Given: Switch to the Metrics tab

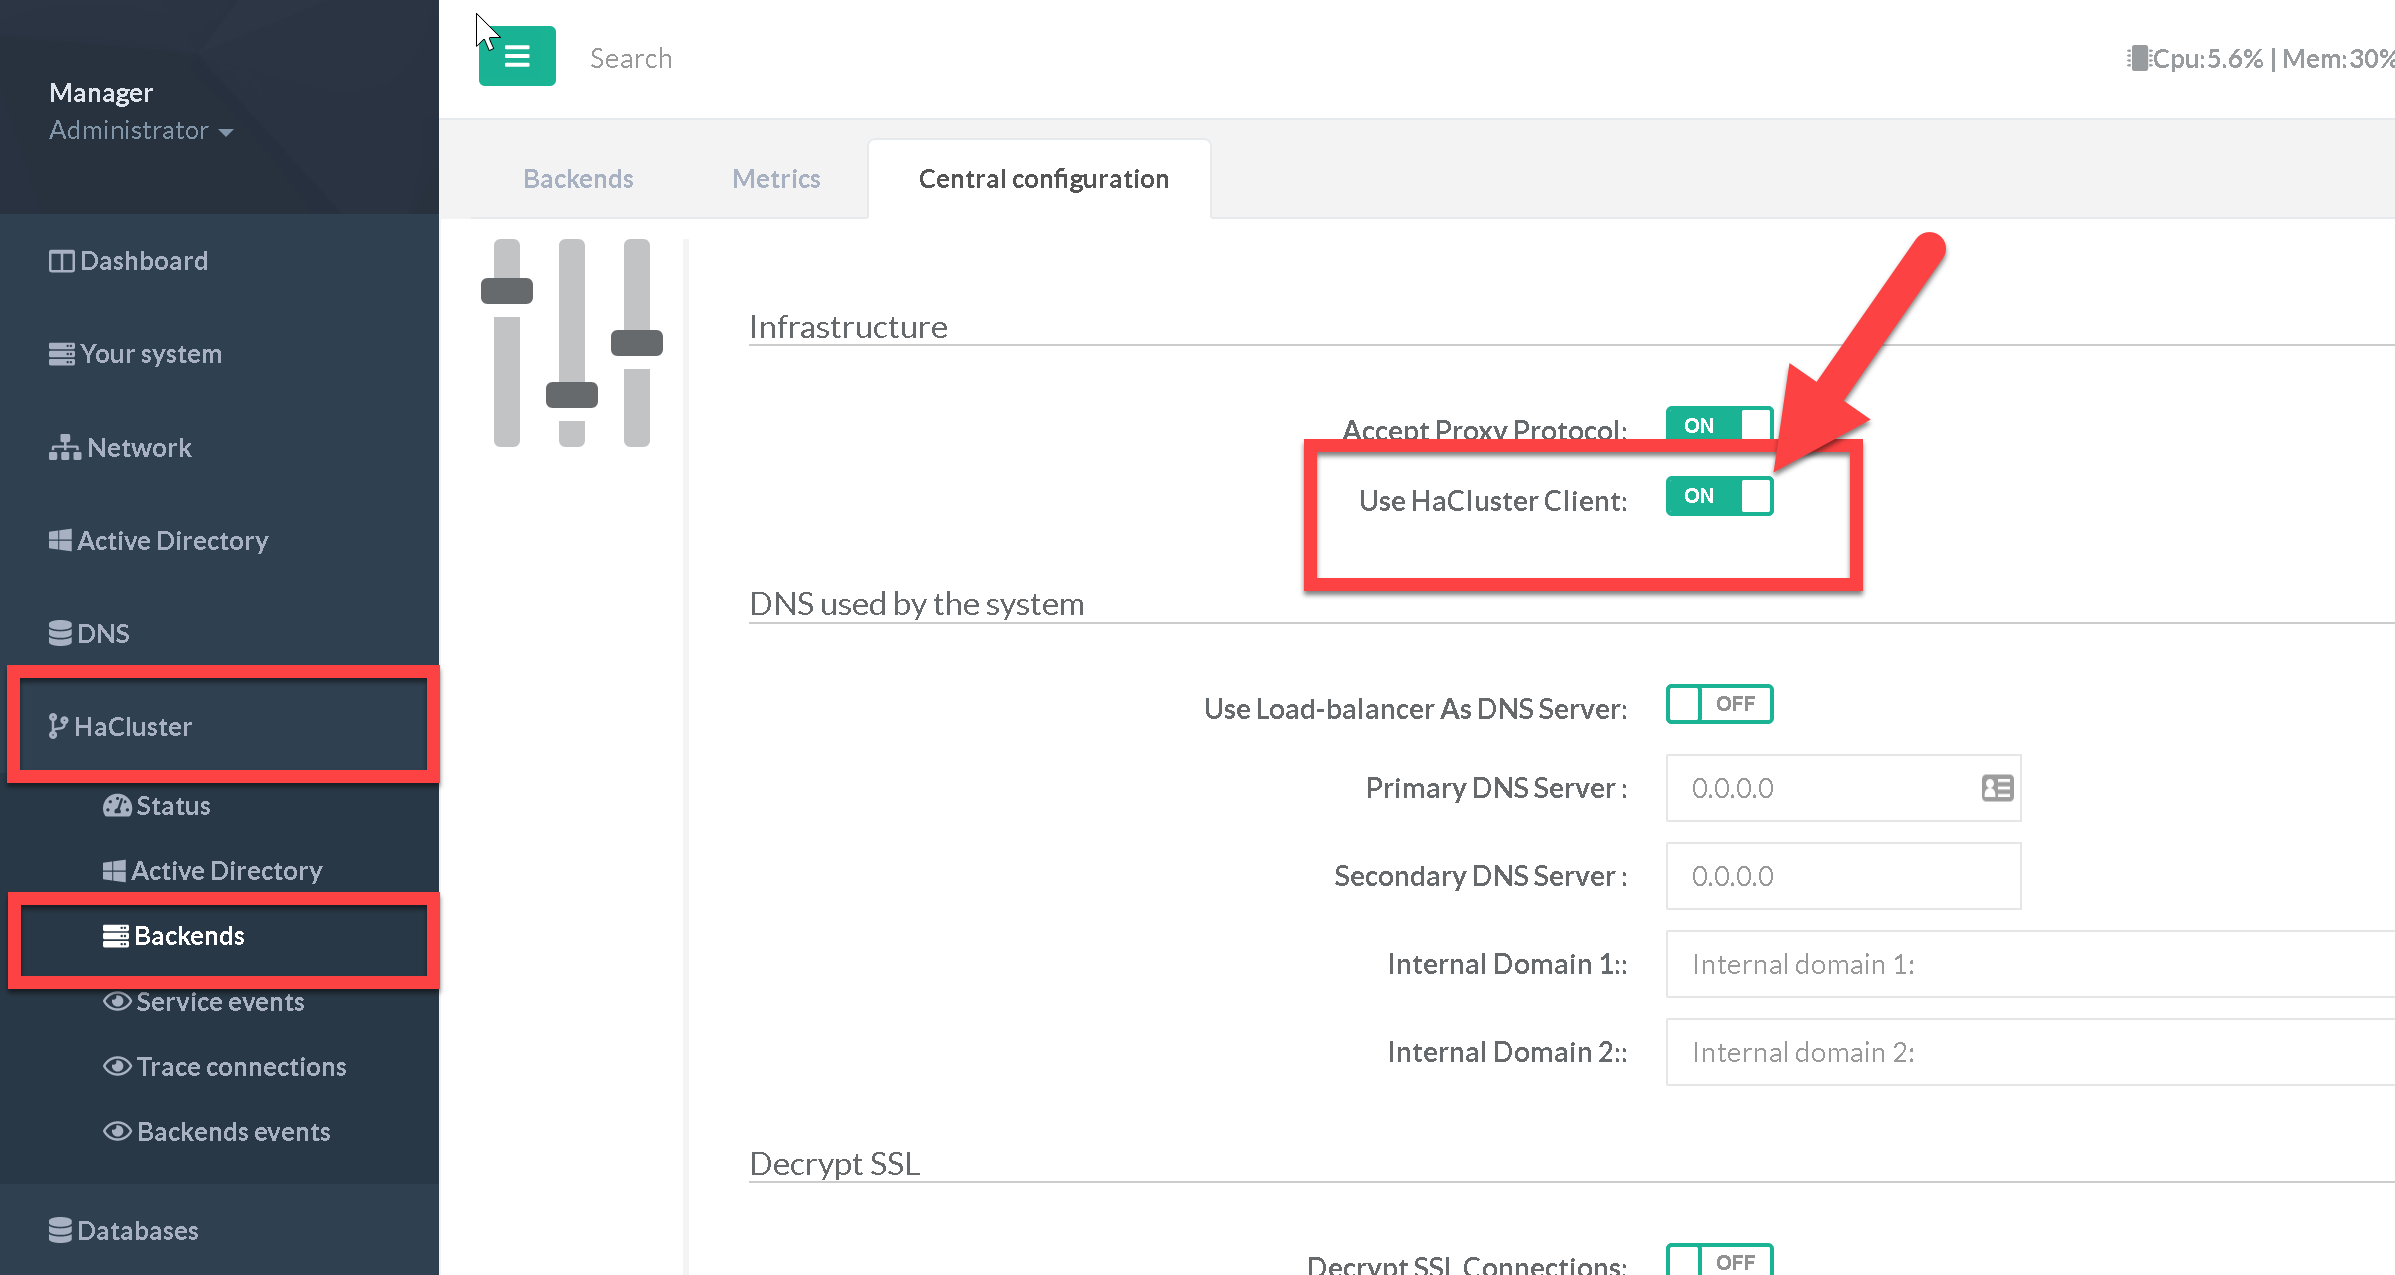Looking at the screenshot, I should 775,179.
